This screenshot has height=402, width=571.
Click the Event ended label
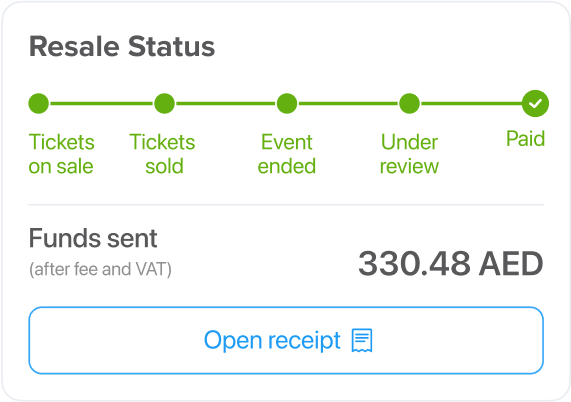[287, 154]
